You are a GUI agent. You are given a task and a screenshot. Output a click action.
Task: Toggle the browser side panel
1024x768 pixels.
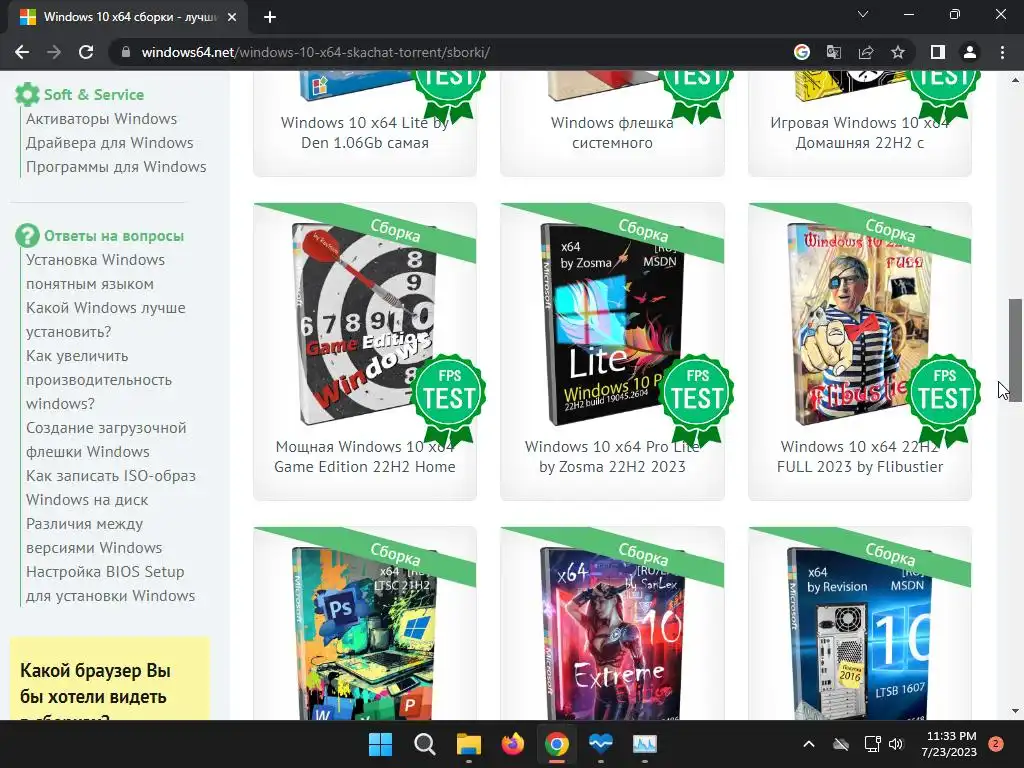pos(938,52)
